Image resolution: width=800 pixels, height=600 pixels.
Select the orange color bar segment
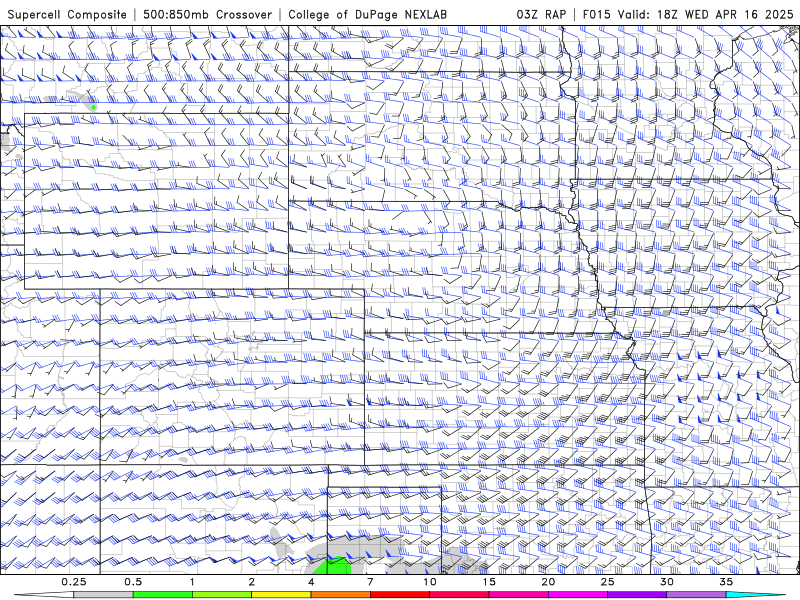tap(340, 595)
